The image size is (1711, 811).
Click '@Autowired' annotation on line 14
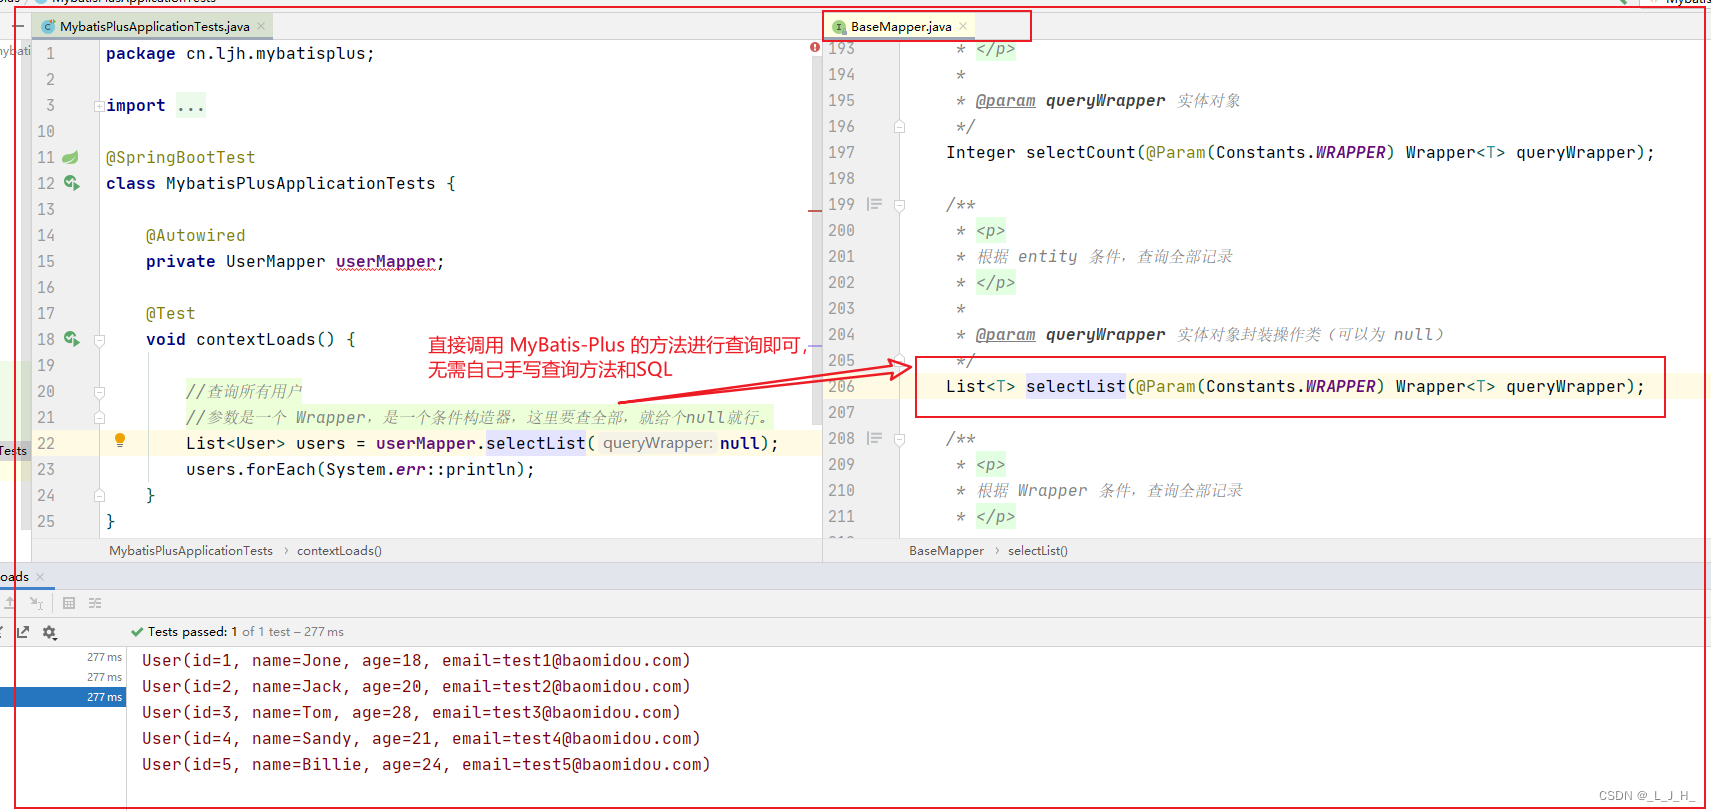point(196,236)
